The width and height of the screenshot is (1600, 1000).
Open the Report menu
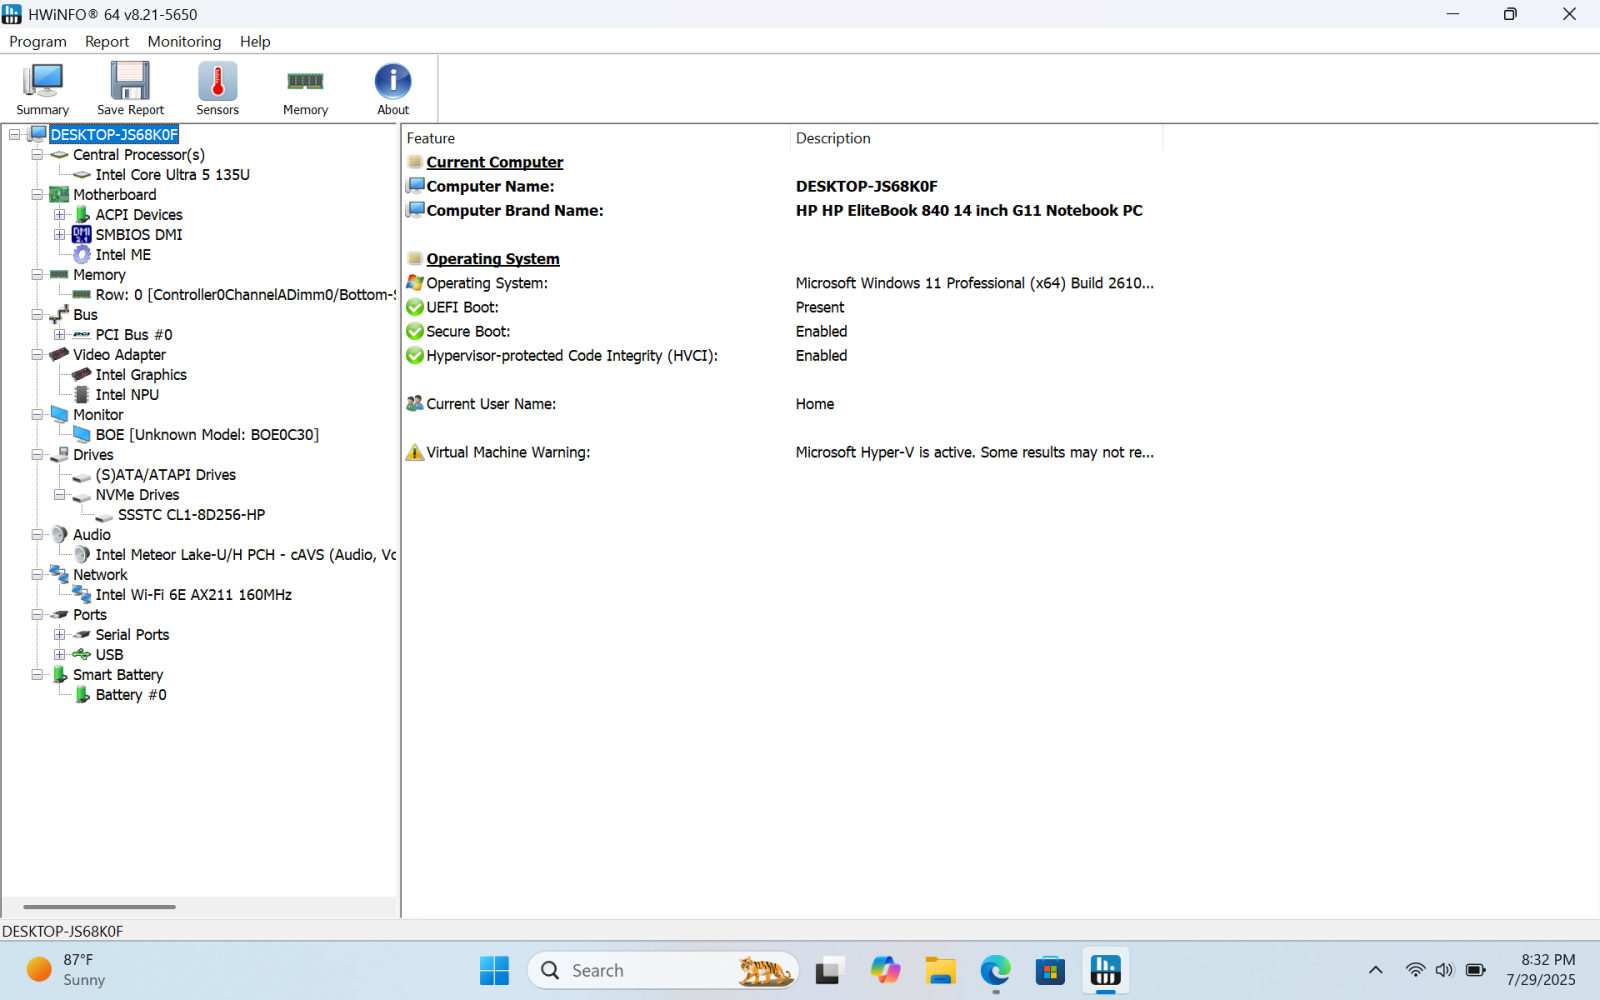pyautogui.click(x=107, y=41)
